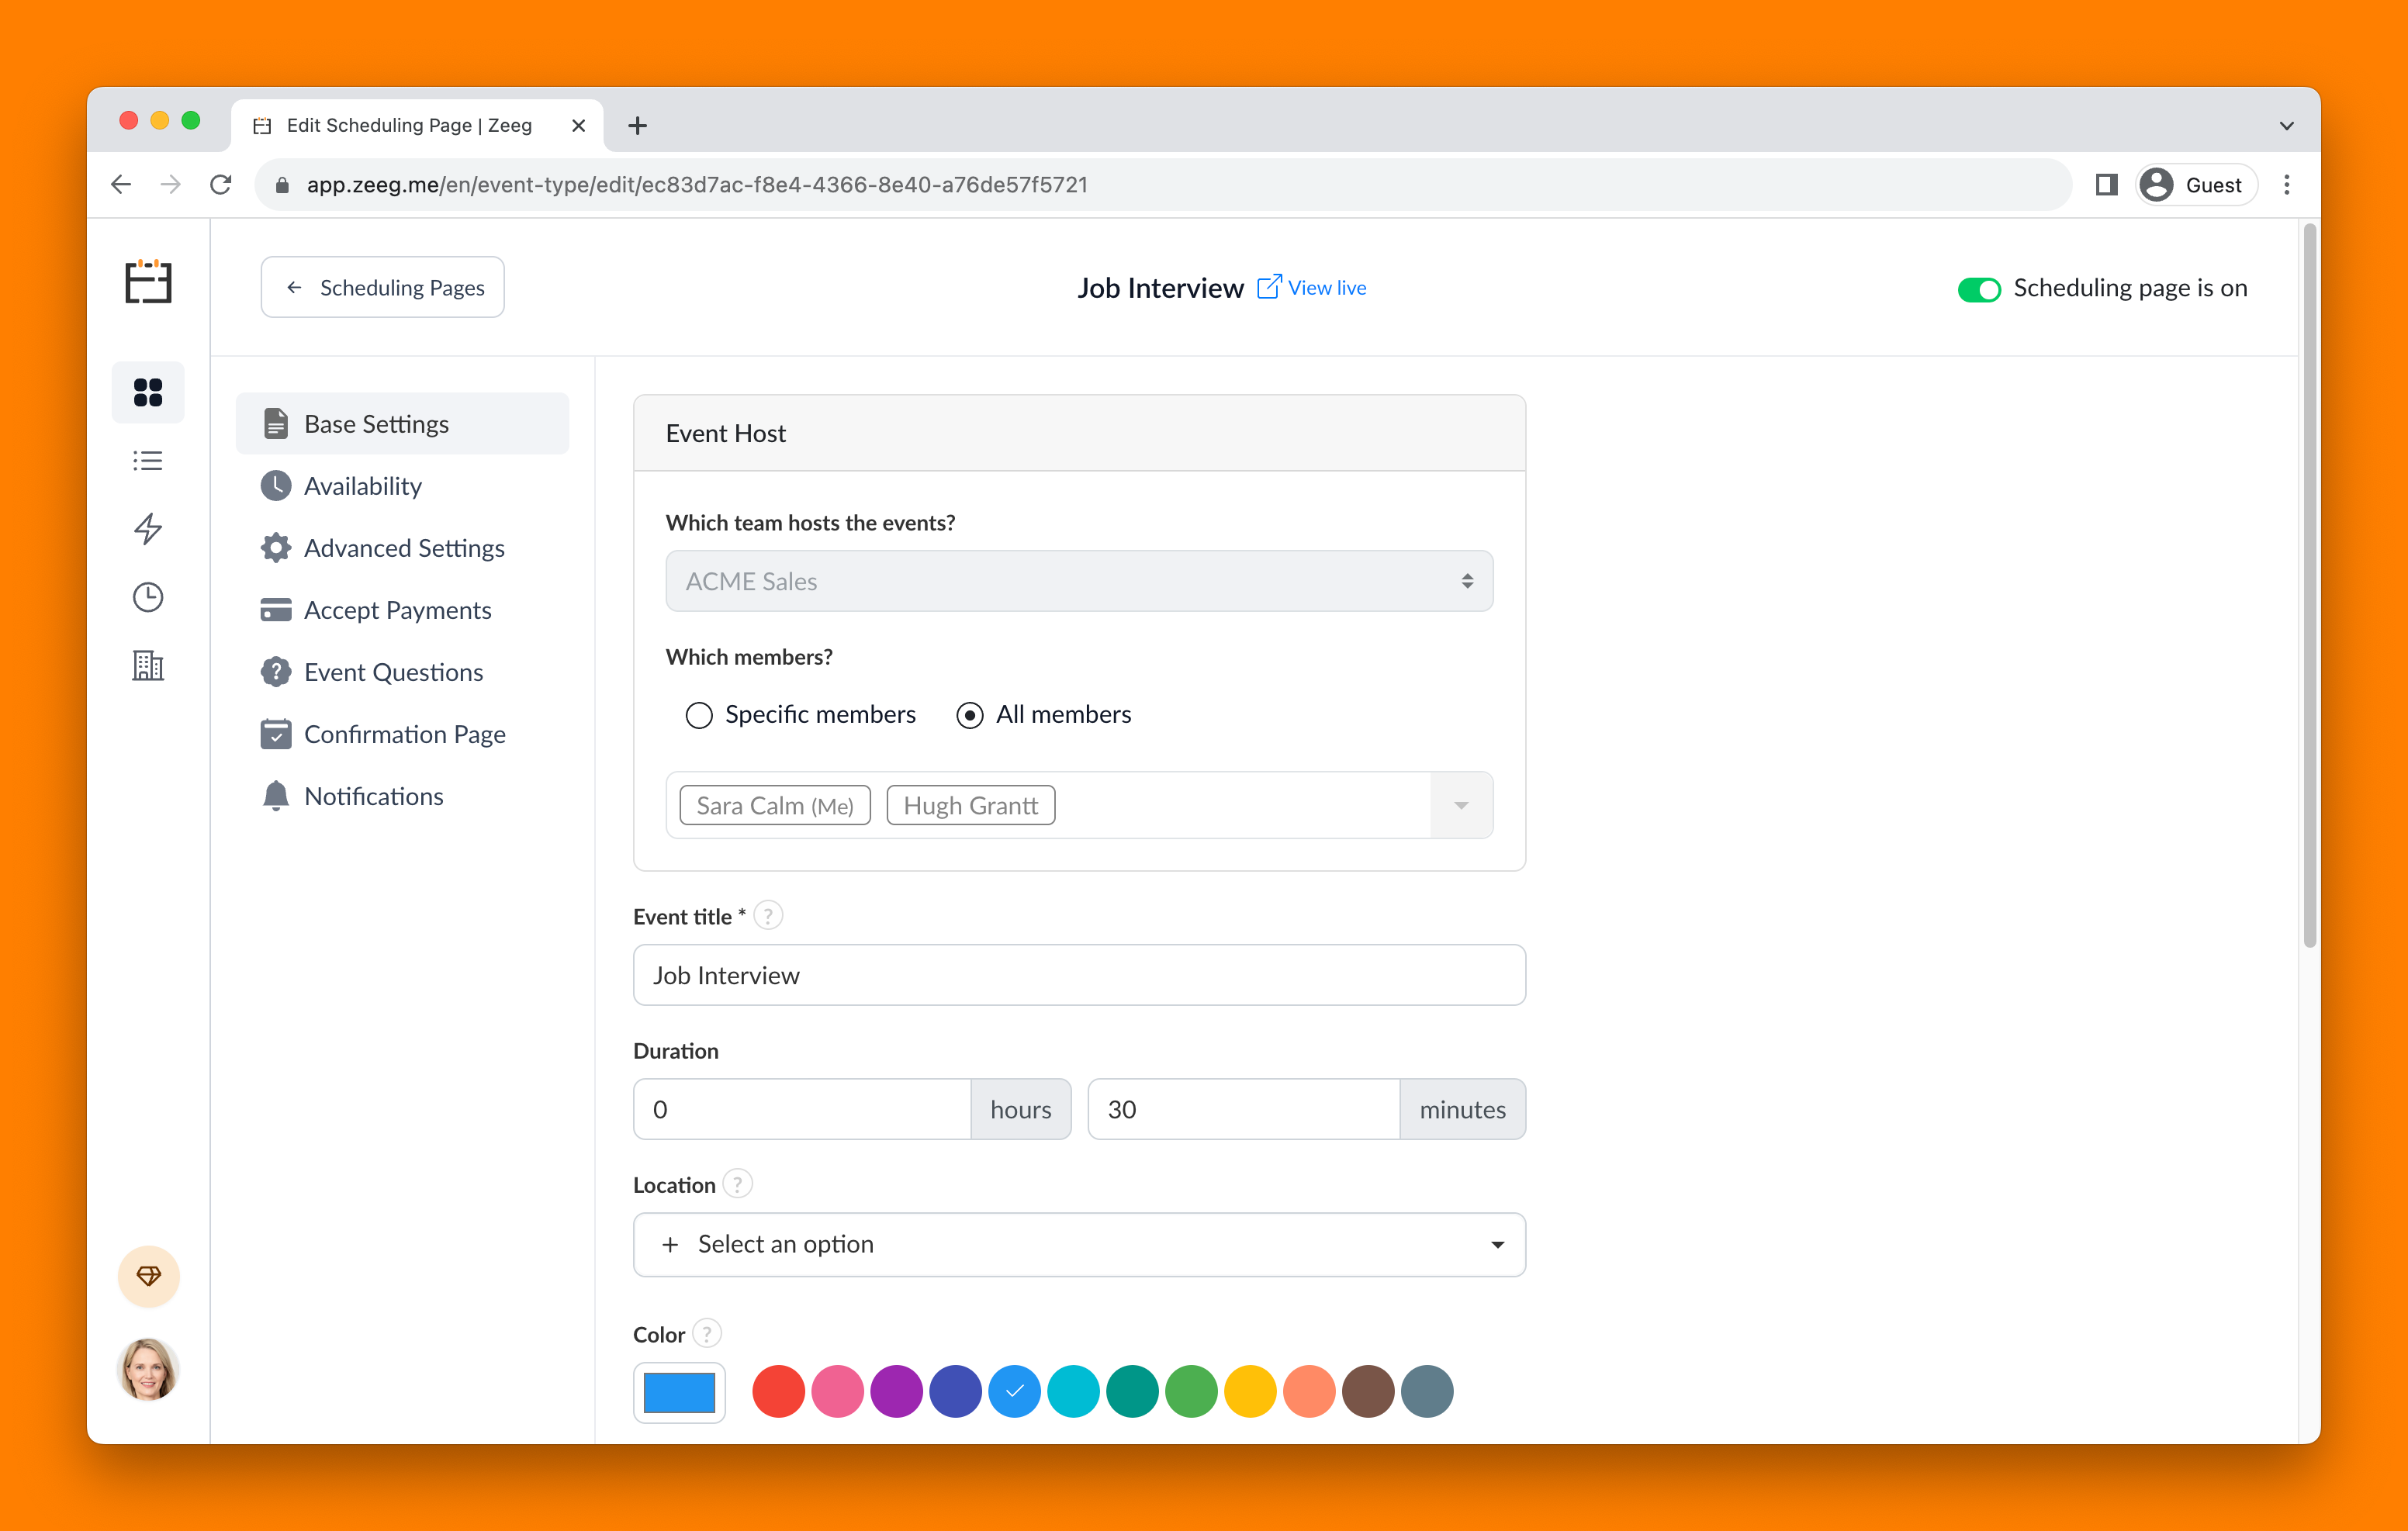Image resolution: width=2408 pixels, height=1531 pixels.
Task: Expand the Location Select an option dropdown
Action: point(1078,1244)
